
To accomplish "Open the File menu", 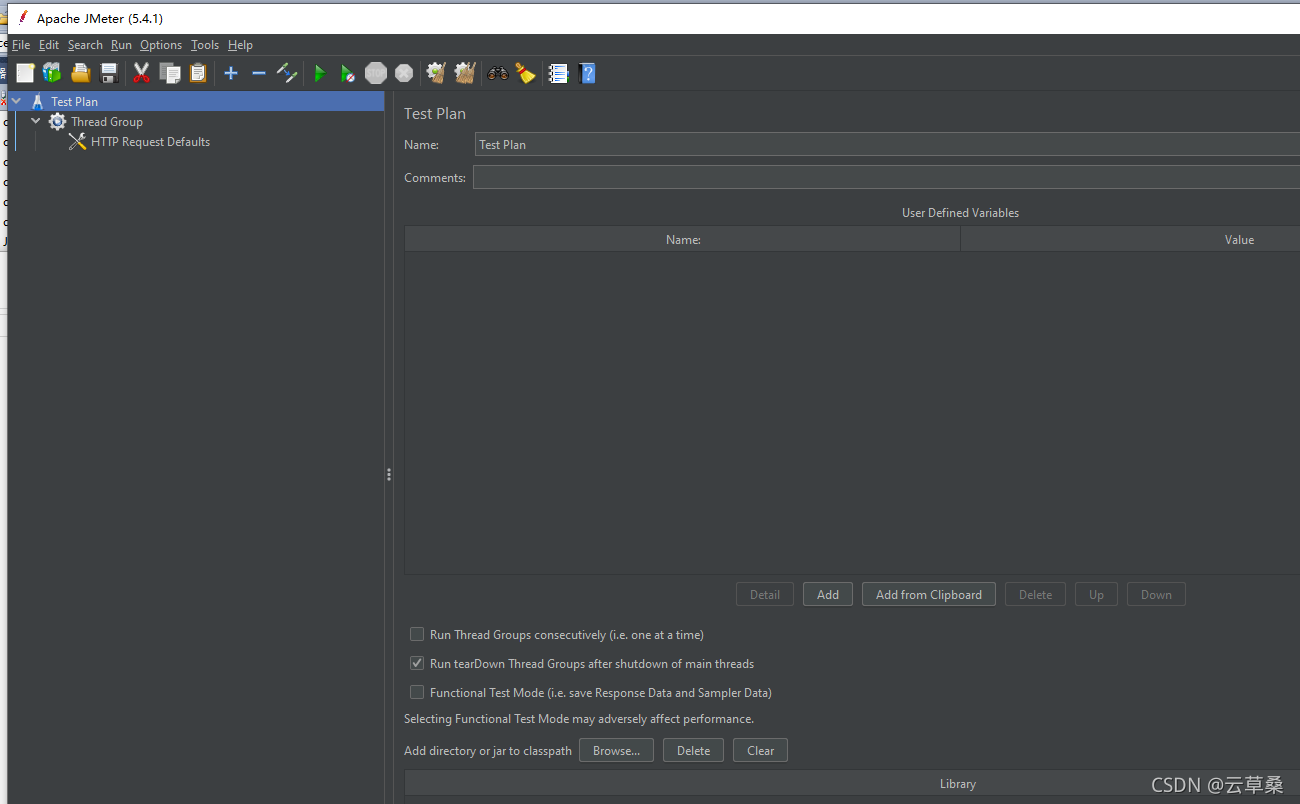I will 21,45.
